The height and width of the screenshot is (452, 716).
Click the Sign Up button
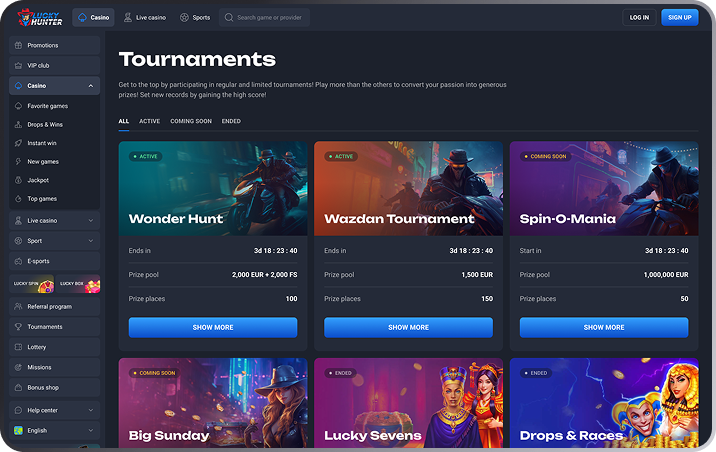pos(679,17)
